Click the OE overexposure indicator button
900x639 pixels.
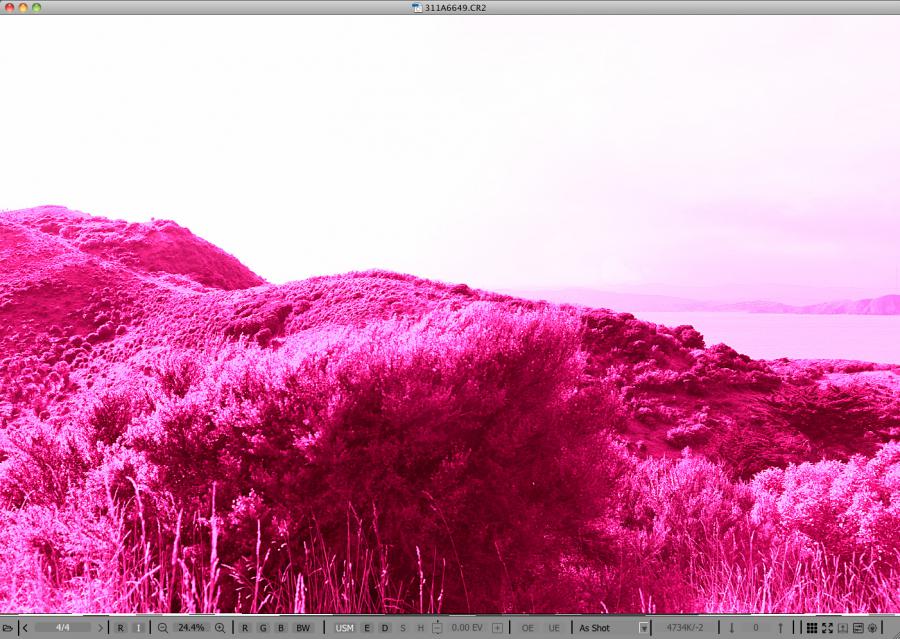[x=527, y=628]
